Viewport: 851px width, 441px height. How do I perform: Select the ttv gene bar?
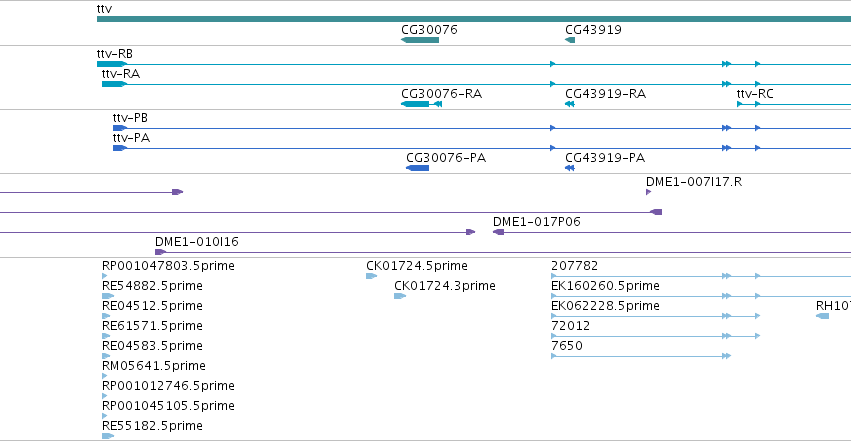tap(474, 19)
